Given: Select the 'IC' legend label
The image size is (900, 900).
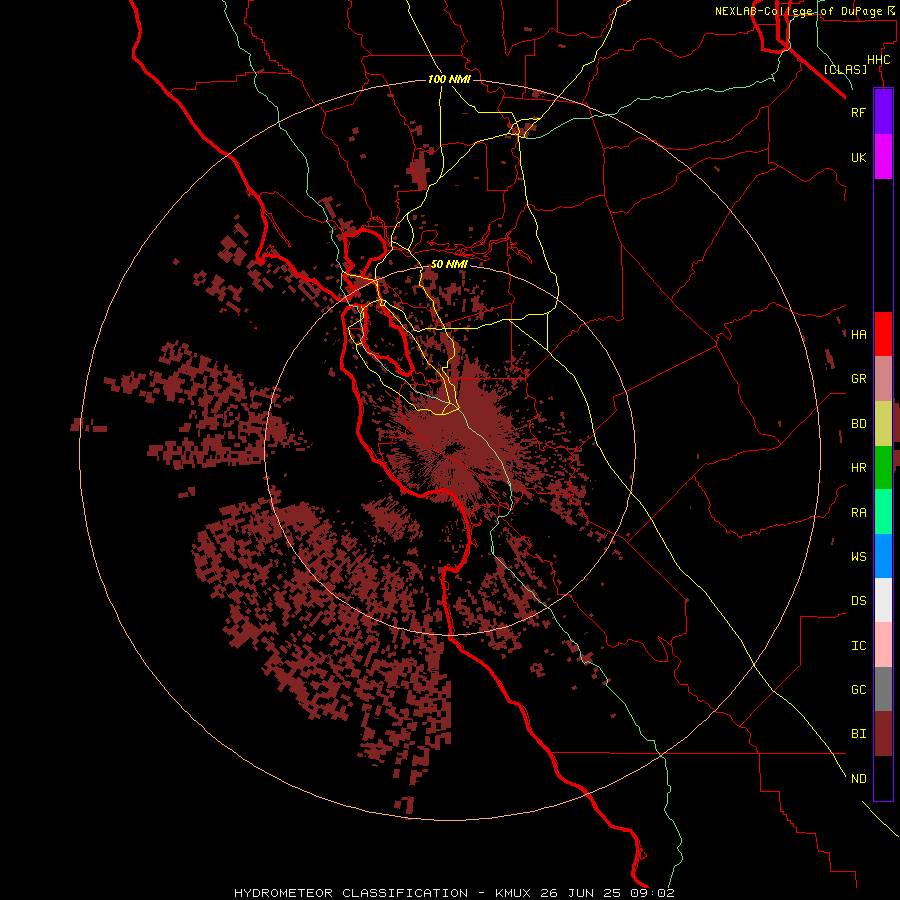Looking at the screenshot, I should pos(858,645).
